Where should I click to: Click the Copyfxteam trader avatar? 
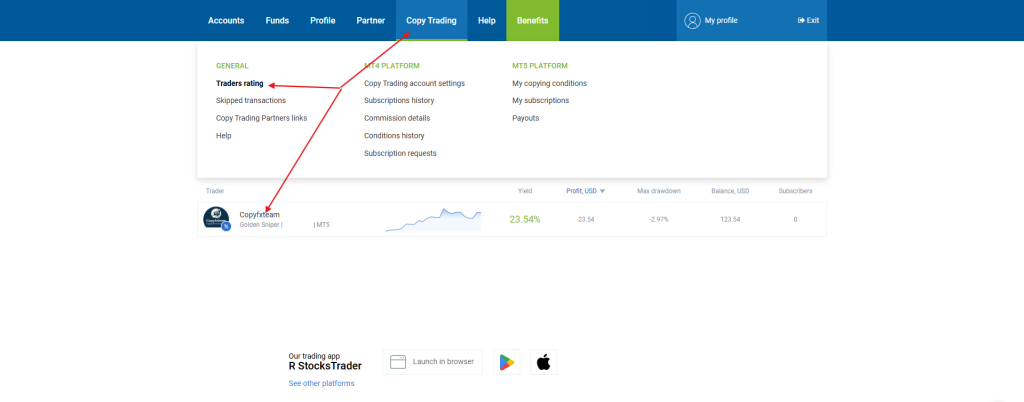click(x=215, y=218)
